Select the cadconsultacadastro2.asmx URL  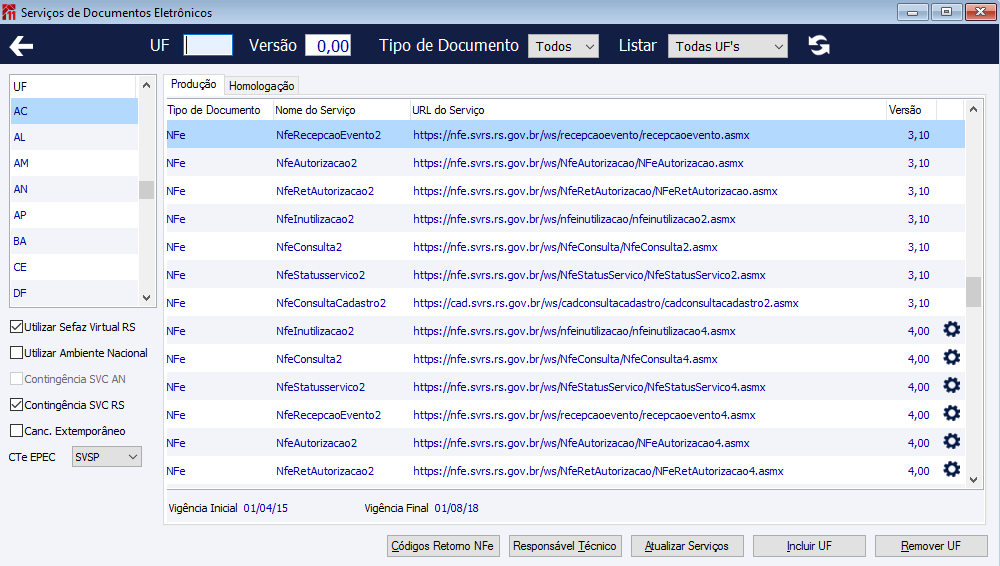click(605, 303)
